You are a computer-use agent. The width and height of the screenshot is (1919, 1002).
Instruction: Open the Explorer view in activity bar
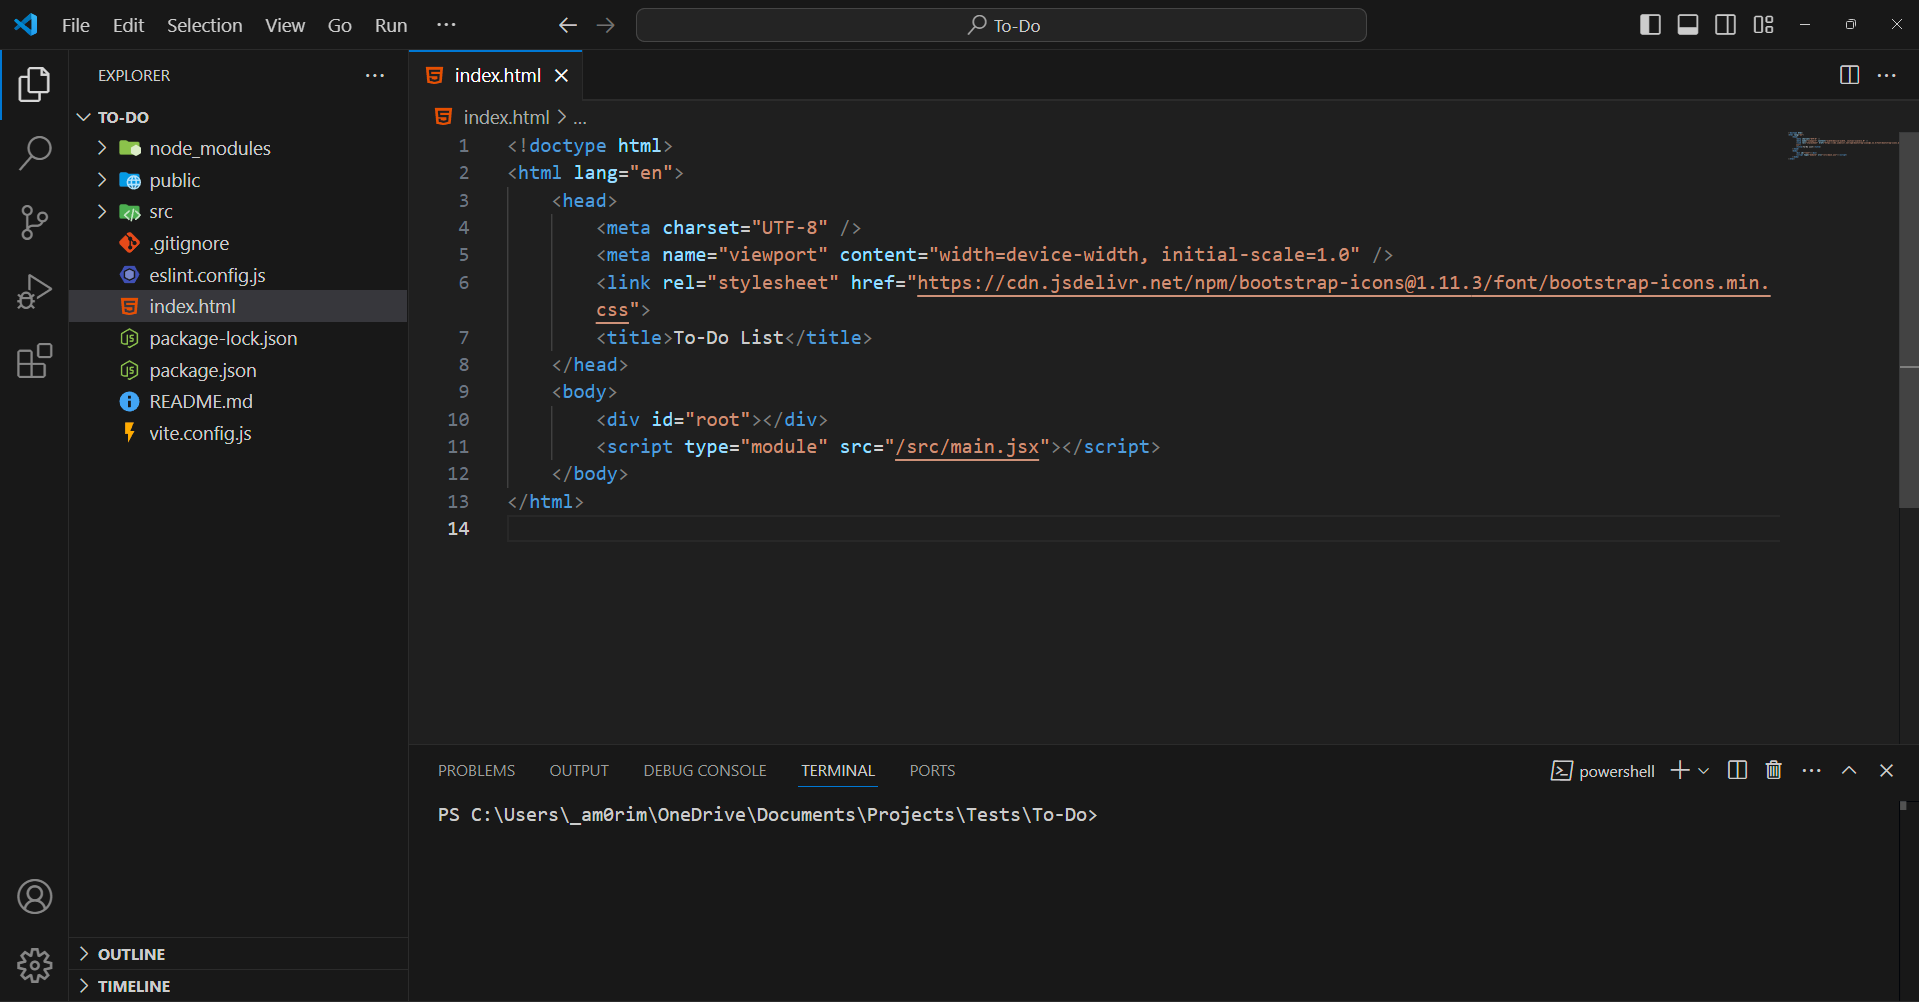click(x=34, y=85)
